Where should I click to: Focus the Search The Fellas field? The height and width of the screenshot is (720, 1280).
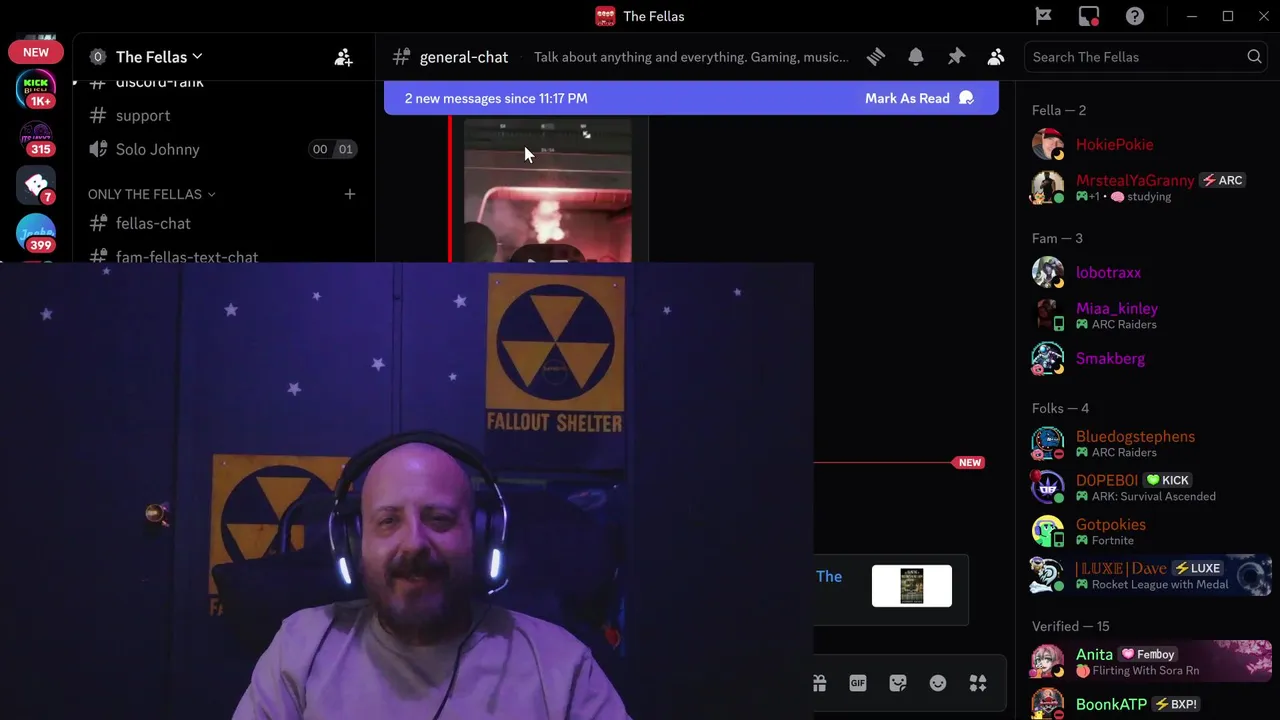pos(1146,57)
